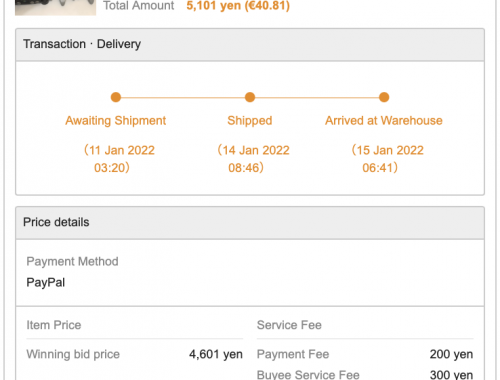Click the PayPal payment method text
This screenshot has width=500, height=380.
point(46,283)
